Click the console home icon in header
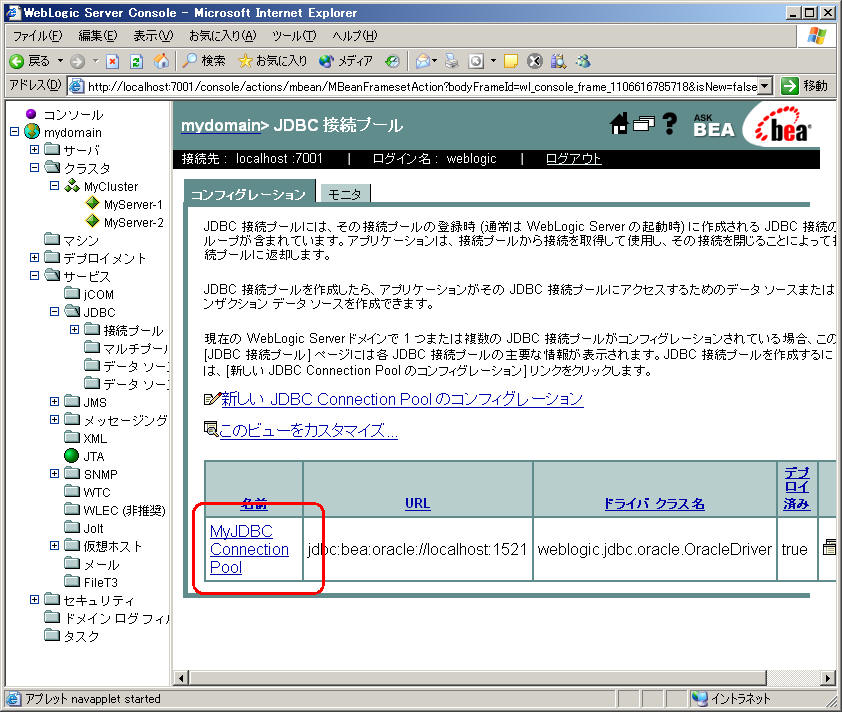This screenshot has width=842, height=712. (619, 124)
